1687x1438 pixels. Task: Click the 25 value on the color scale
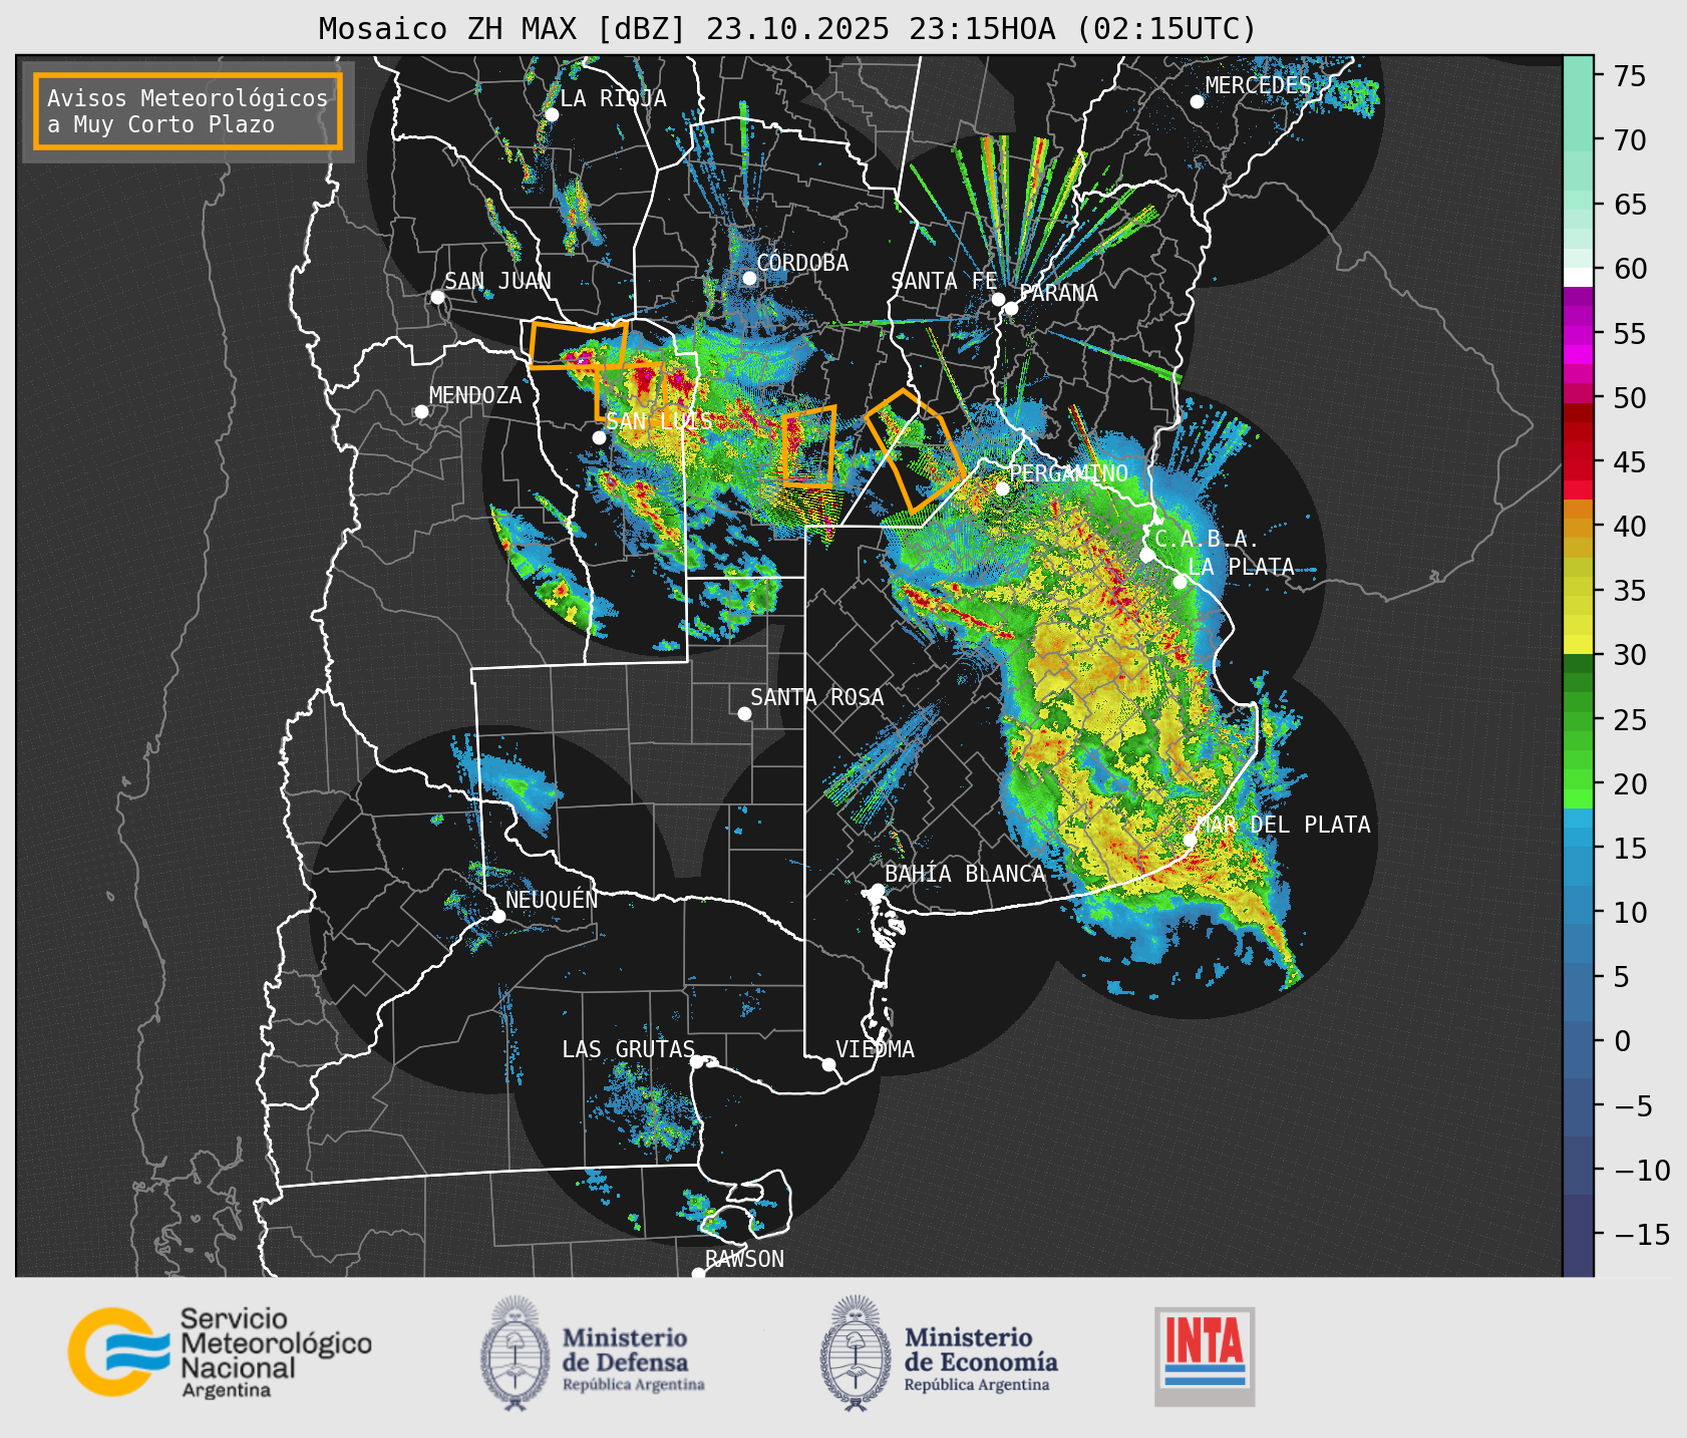click(x=1629, y=719)
